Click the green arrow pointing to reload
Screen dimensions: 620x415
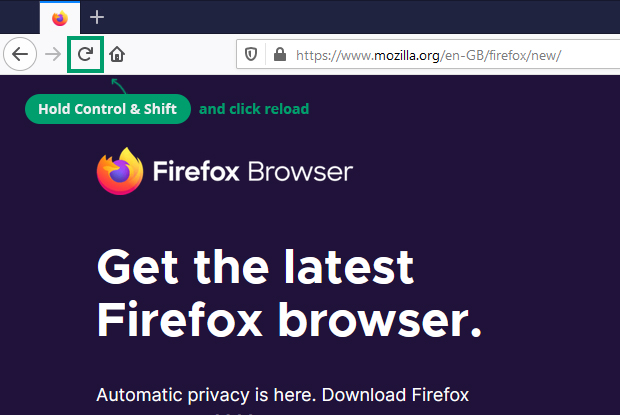[x=119, y=86]
